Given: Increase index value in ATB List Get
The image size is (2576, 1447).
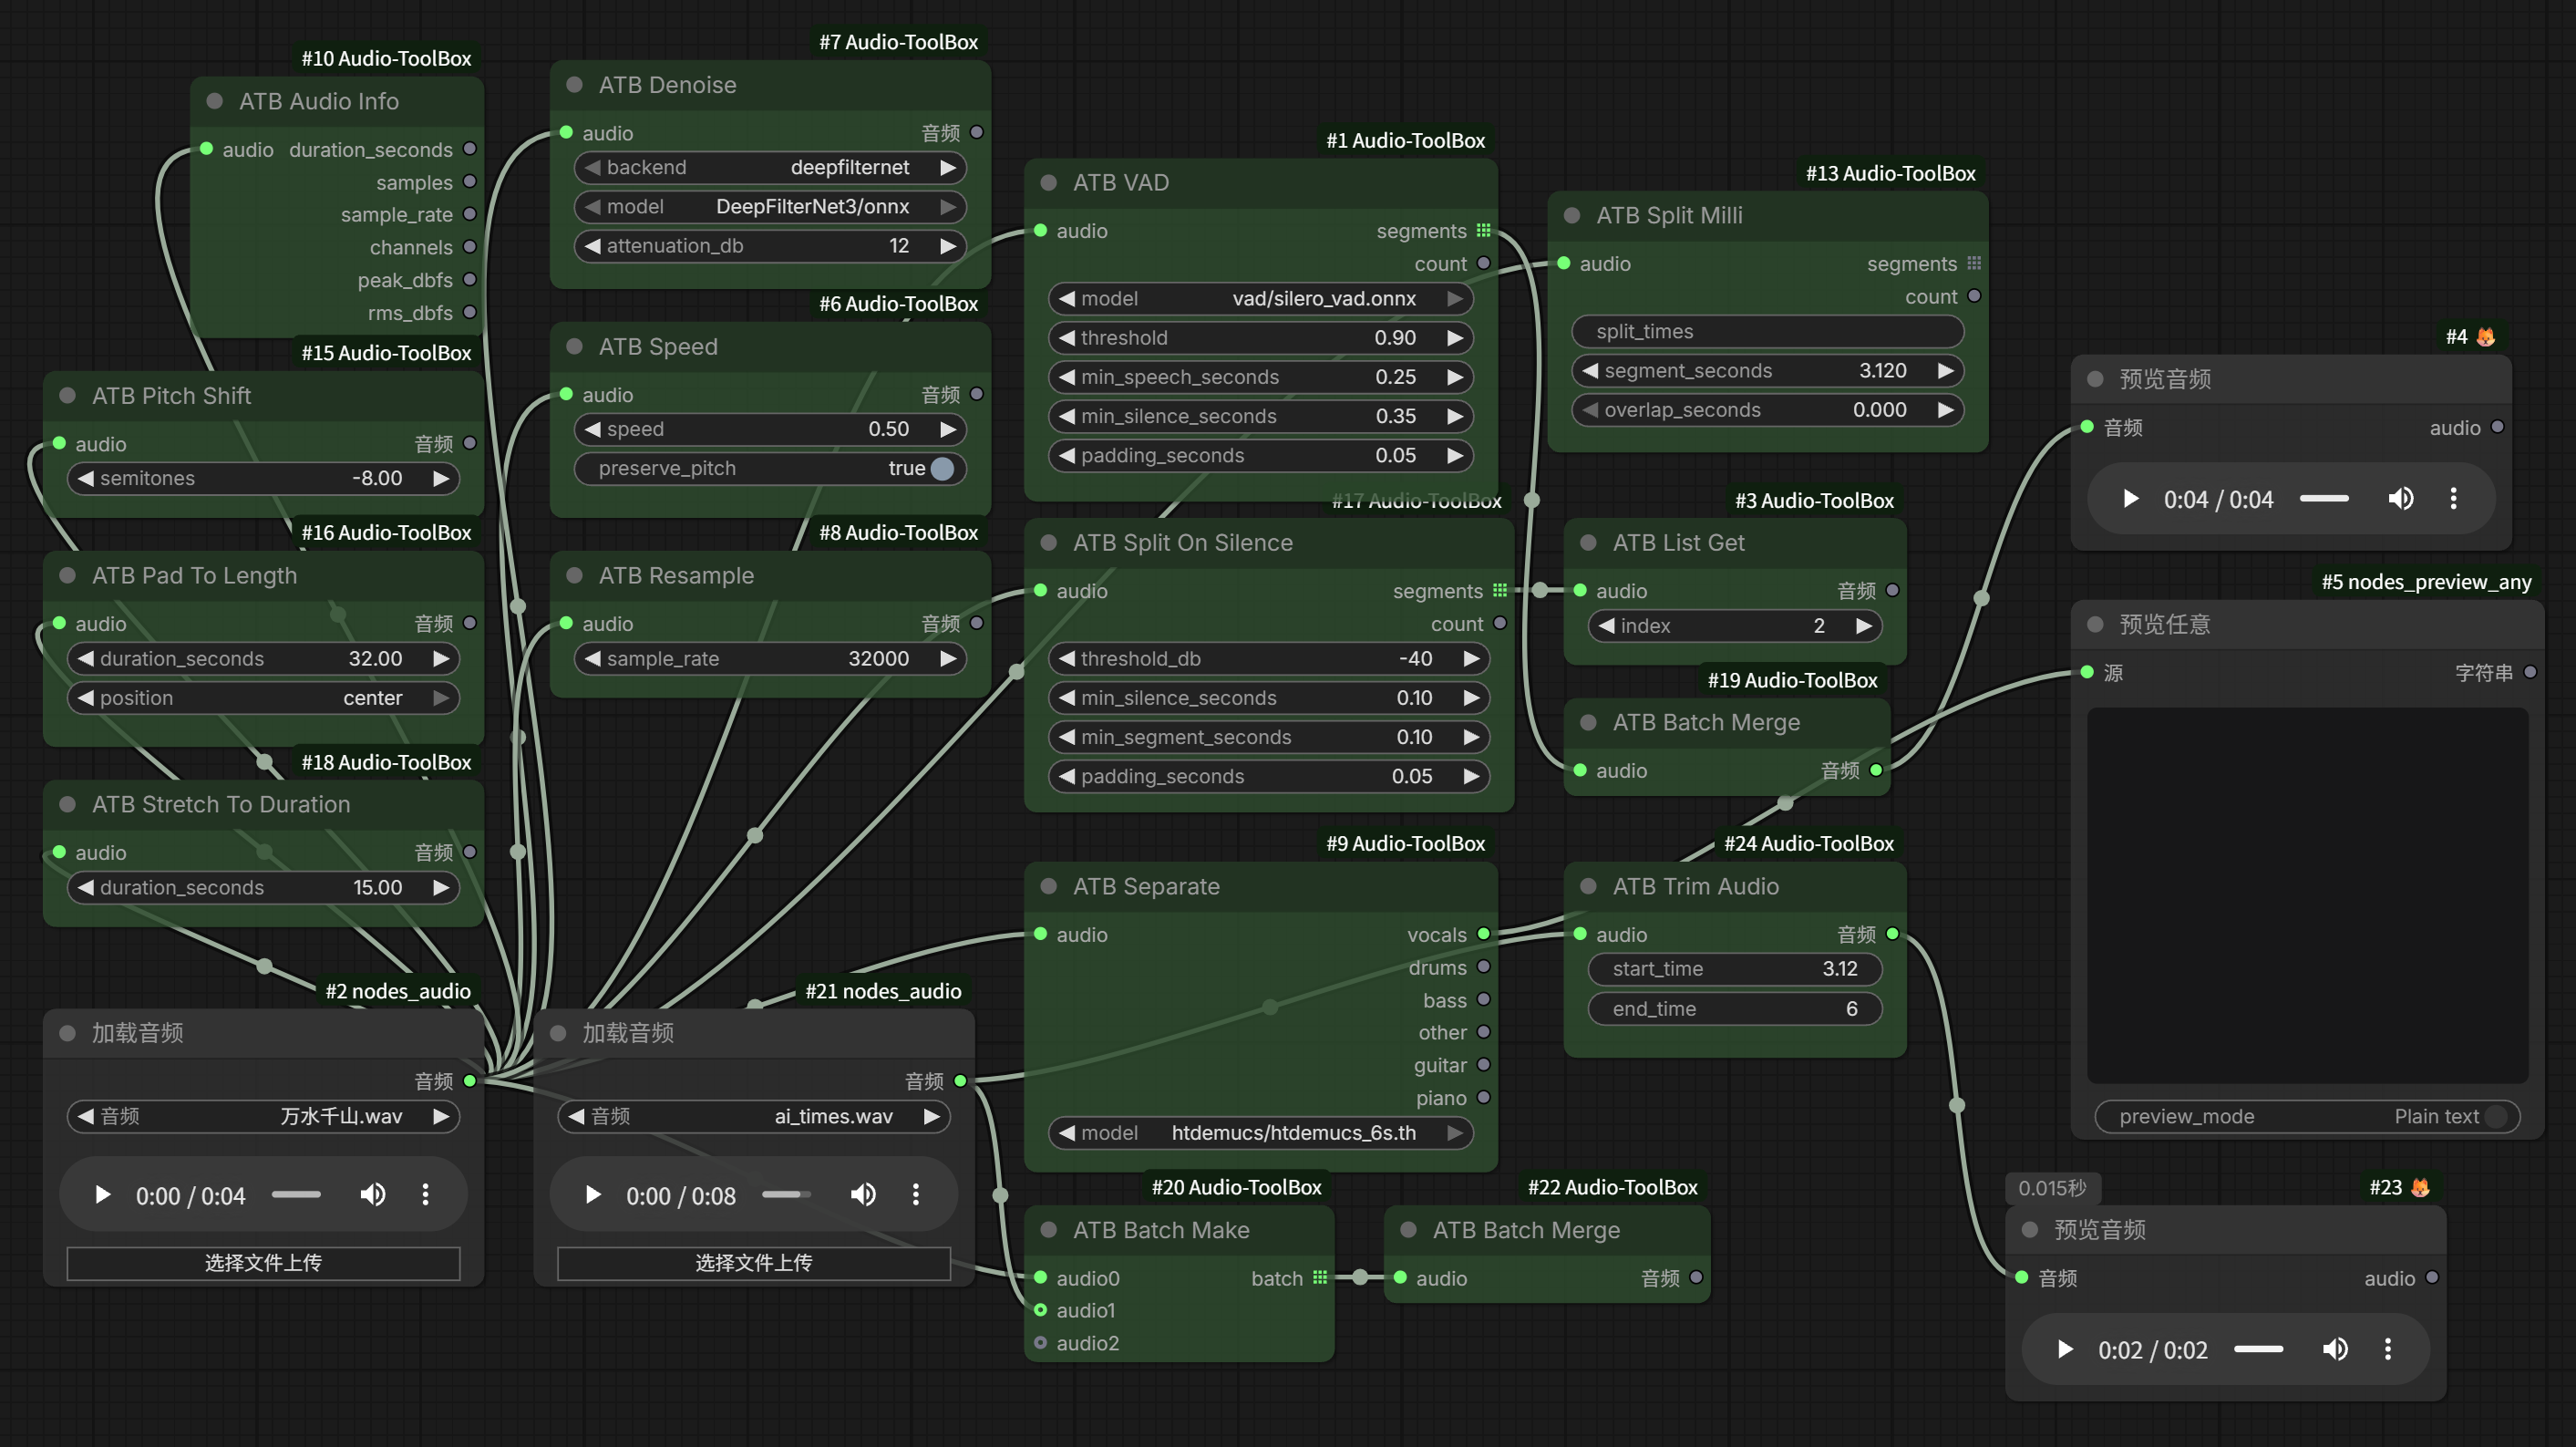Looking at the screenshot, I should (x=1863, y=626).
